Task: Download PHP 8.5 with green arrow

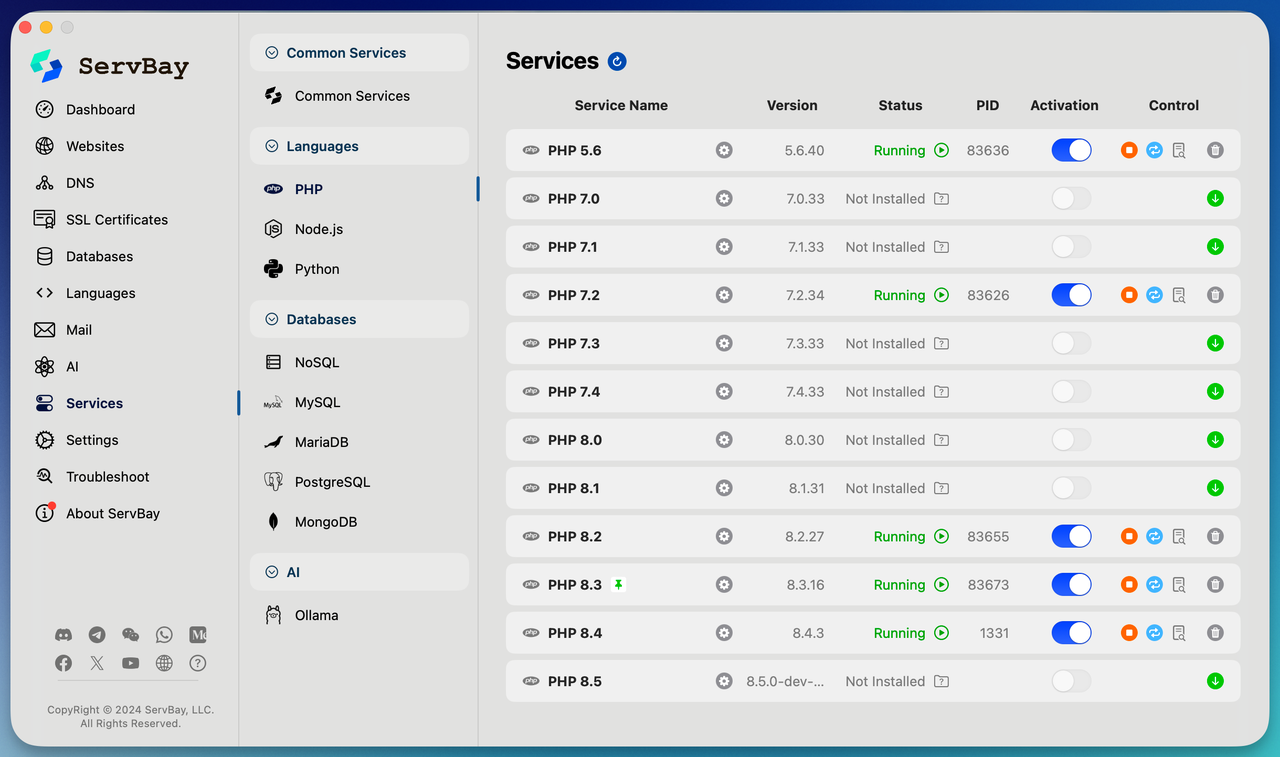Action: click(1215, 681)
